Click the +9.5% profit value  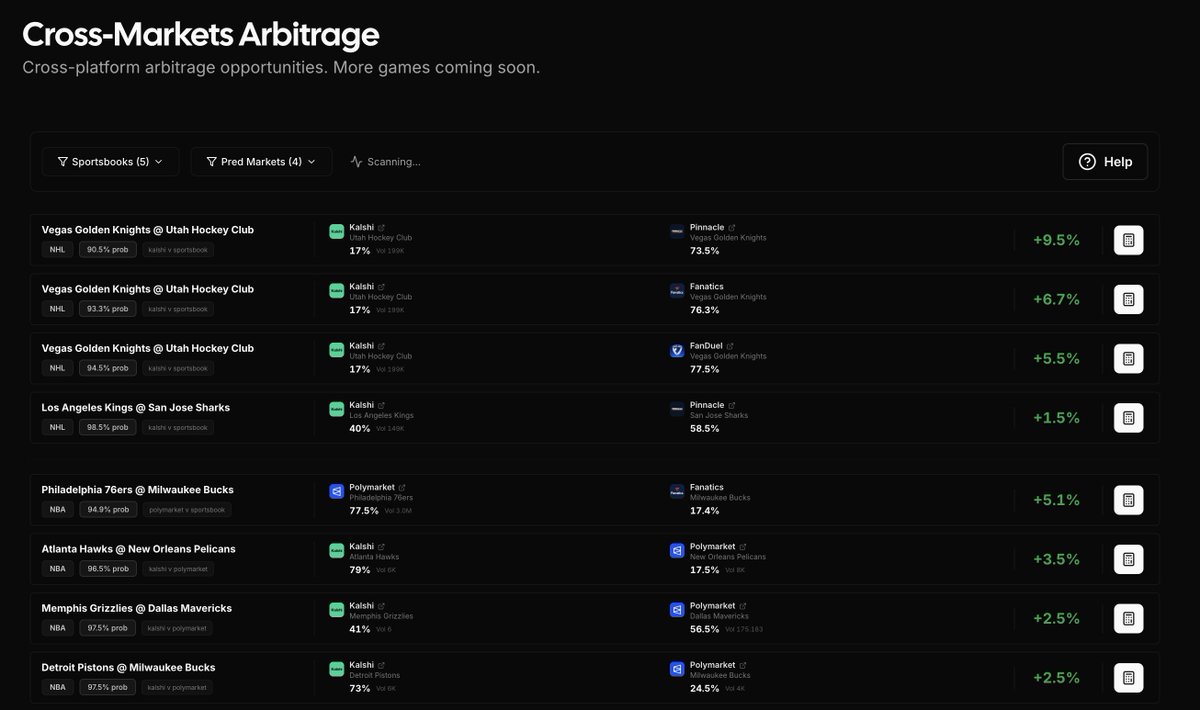pos(1056,240)
